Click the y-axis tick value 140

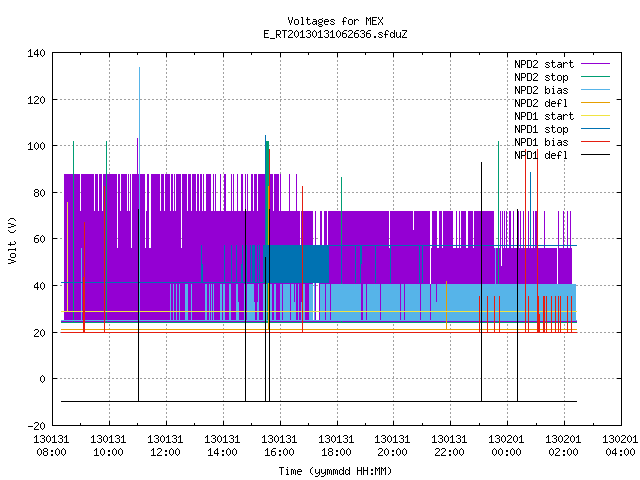[36, 53]
